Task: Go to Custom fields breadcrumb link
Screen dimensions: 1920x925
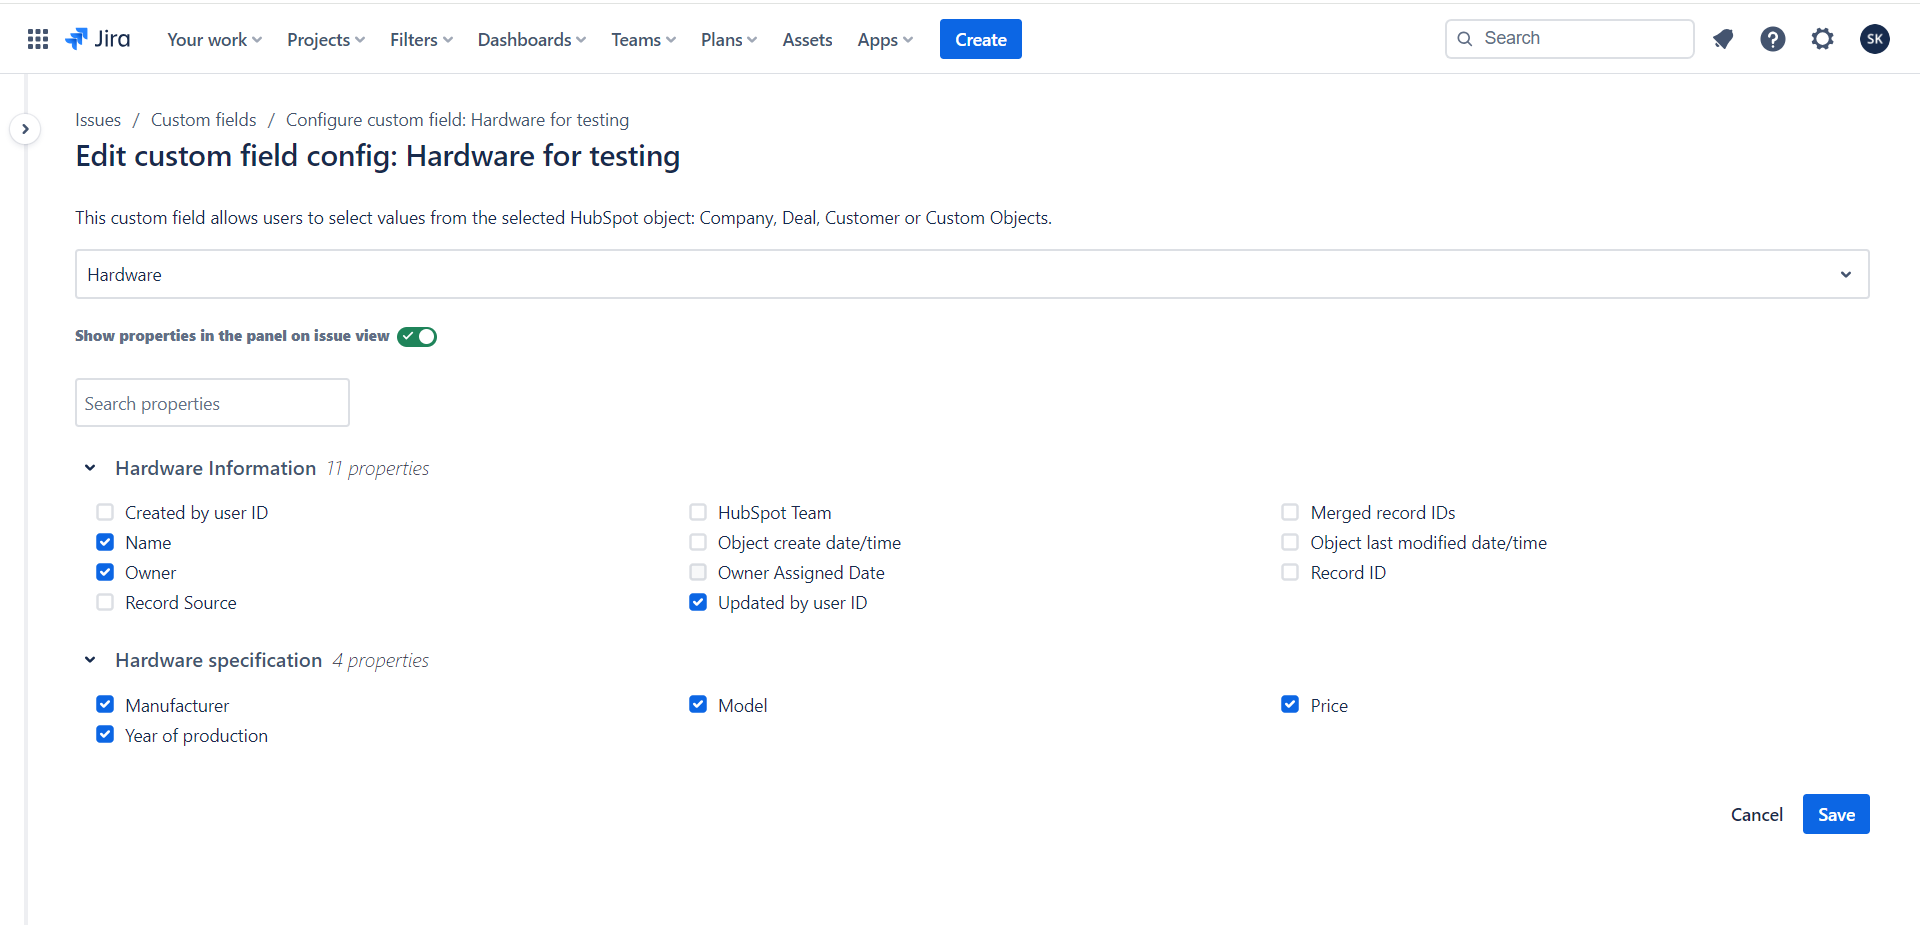Action: [203, 120]
